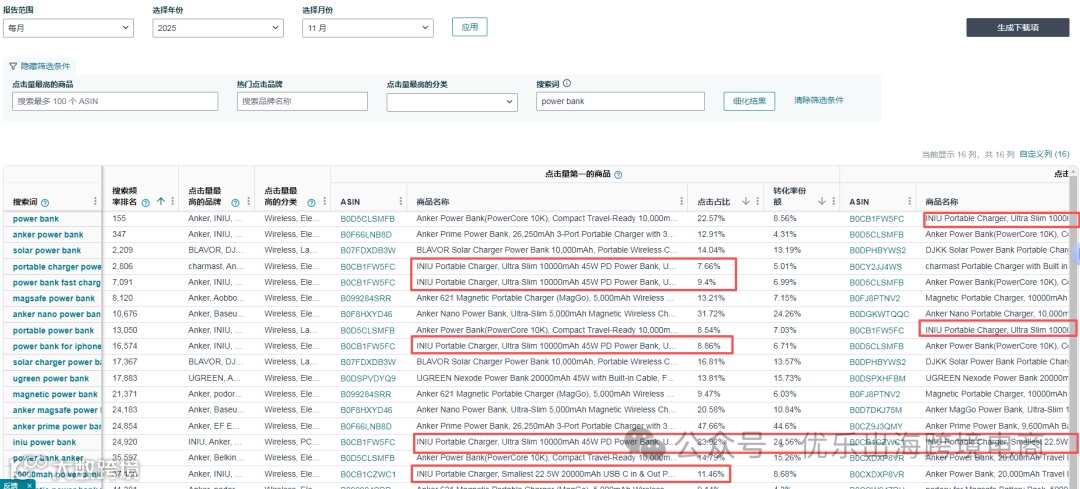Open ASIN B0DSPVDYQ9 link
Image resolution: width=1080 pixels, height=489 pixels.
tap(368, 379)
